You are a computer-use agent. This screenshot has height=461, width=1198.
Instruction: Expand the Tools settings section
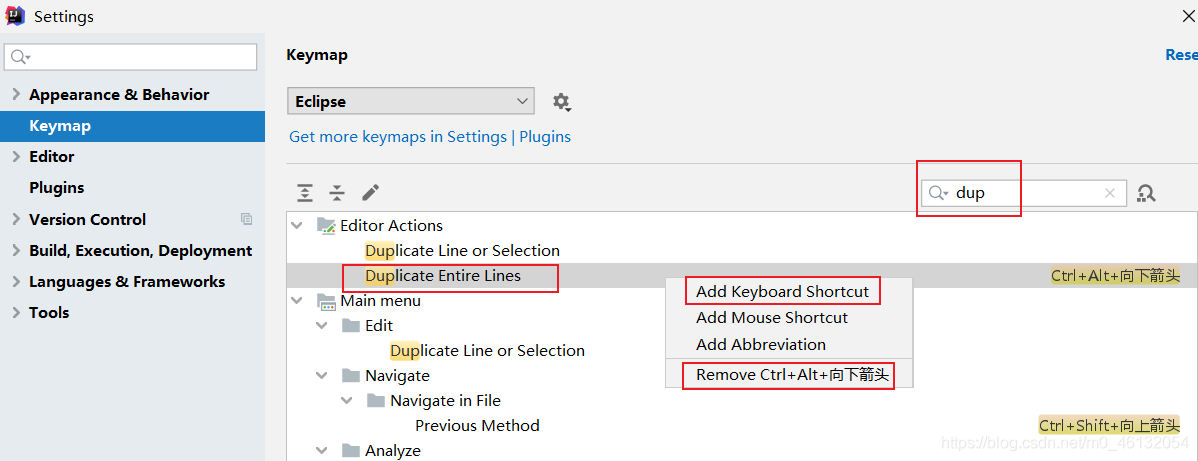click(x=17, y=313)
